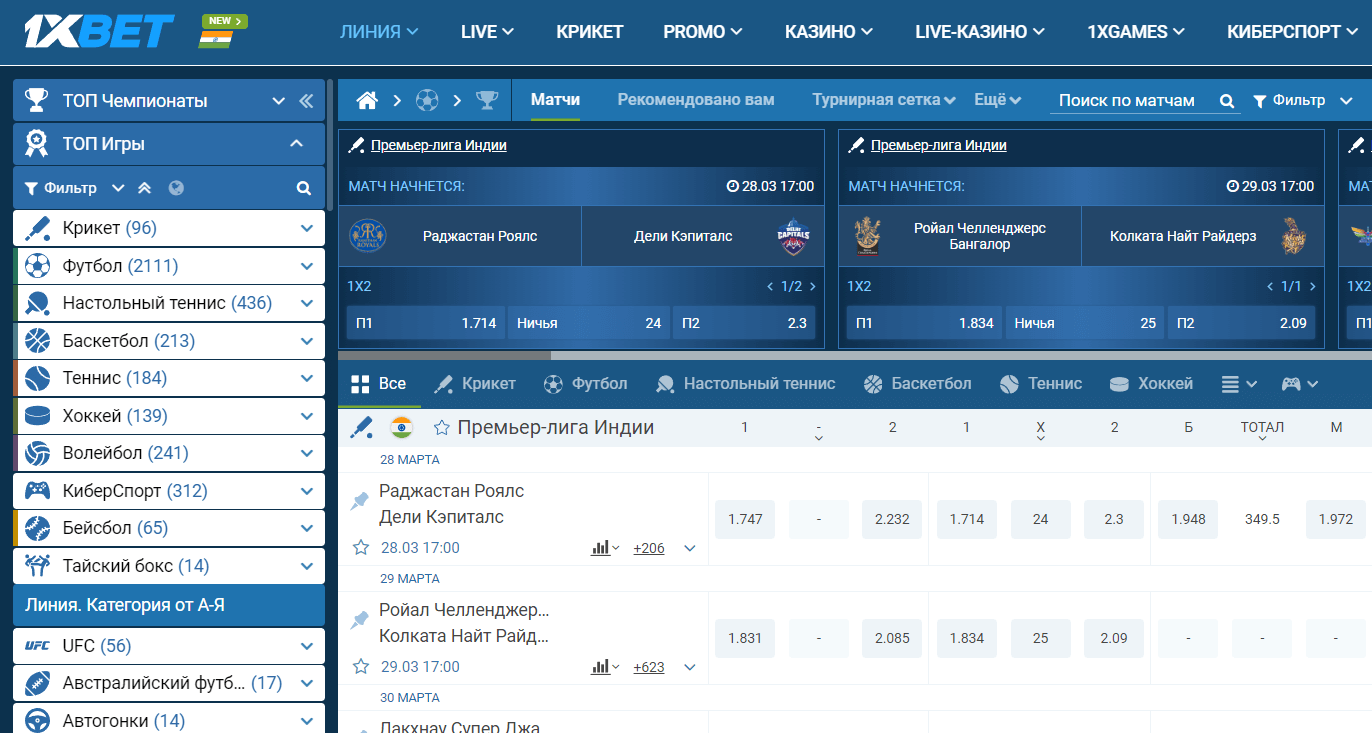The width and height of the screenshot is (1372, 733).
Task: Open the КРИКЕТ top menu item
Action: point(590,32)
